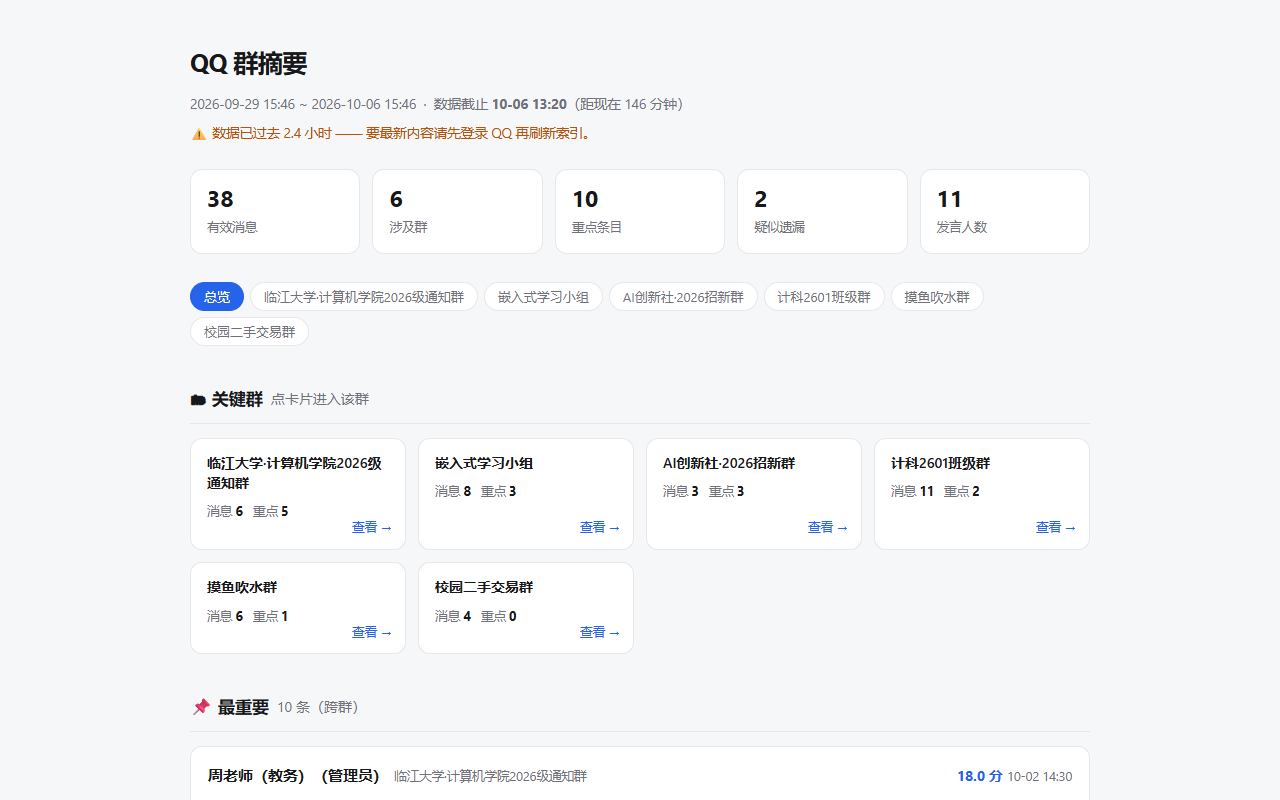
Task: Switch to 嵌入式学习小组 filter chip
Action: coord(543,297)
